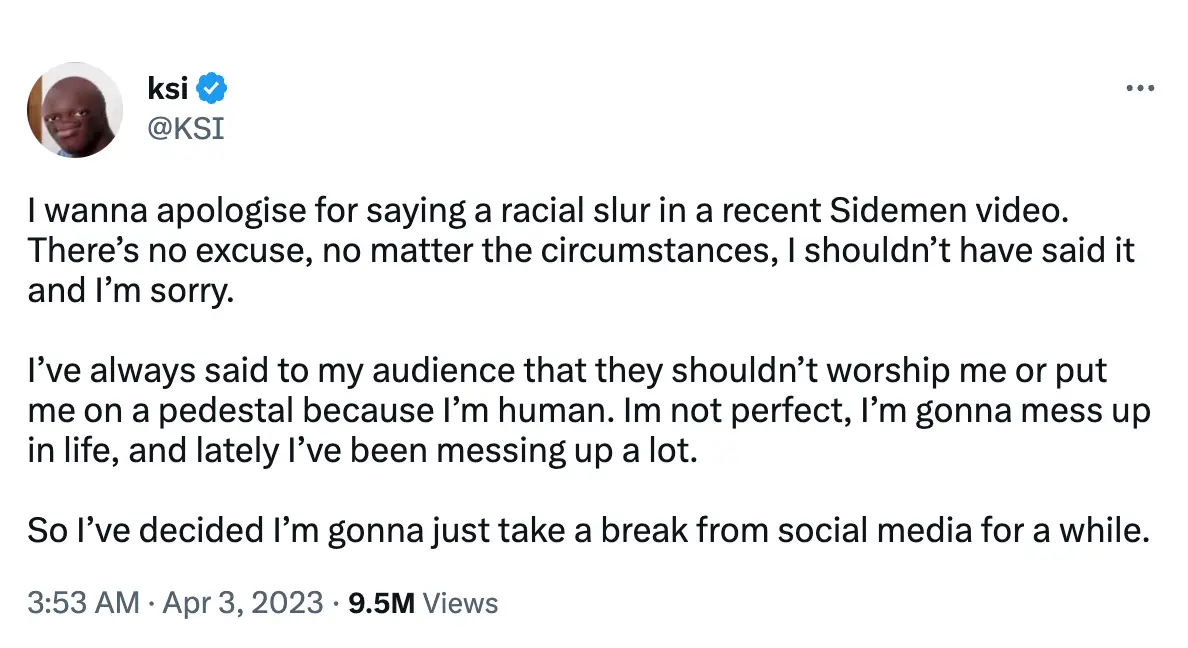
Task: Click the "Apr 3, 2023" date
Action: [243, 603]
